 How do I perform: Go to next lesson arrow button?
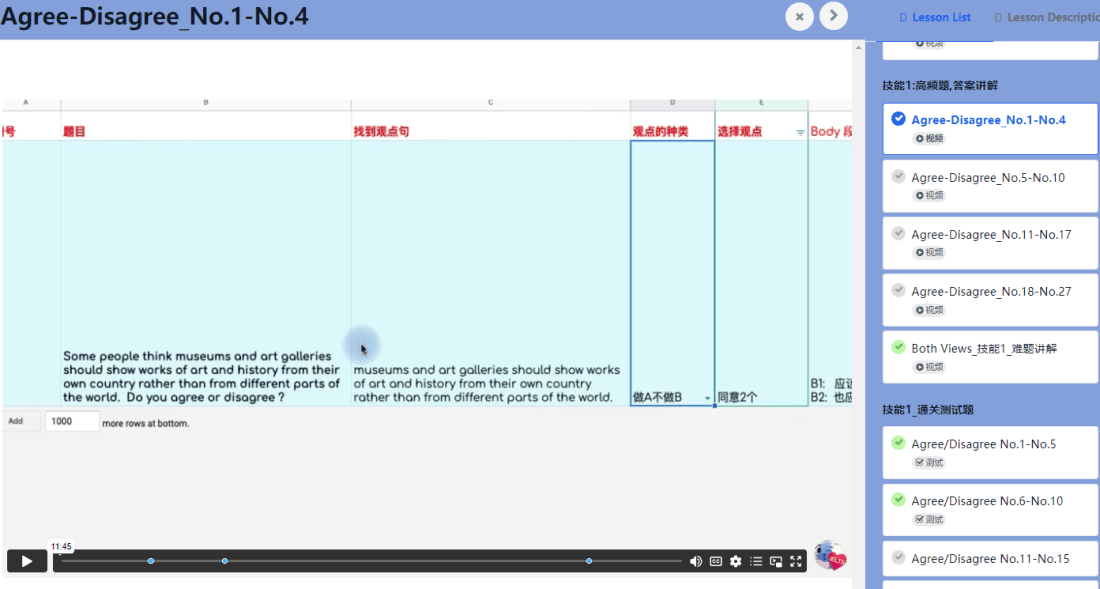click(833, 16)
